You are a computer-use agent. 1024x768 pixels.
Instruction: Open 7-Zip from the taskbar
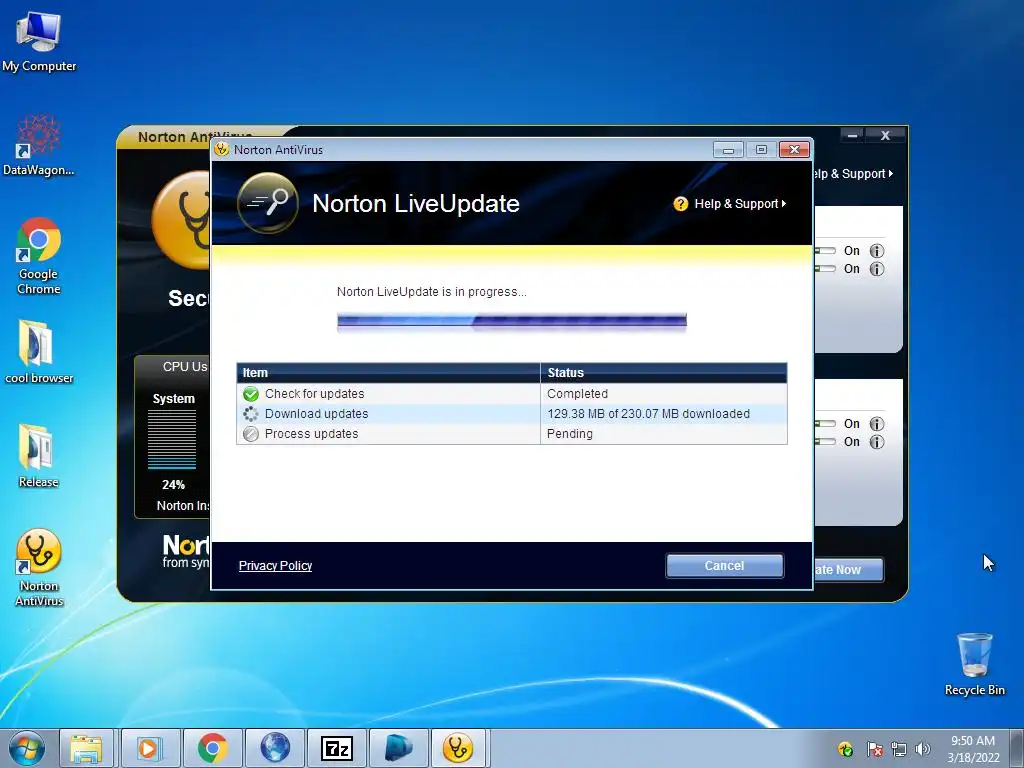(337, 748)
